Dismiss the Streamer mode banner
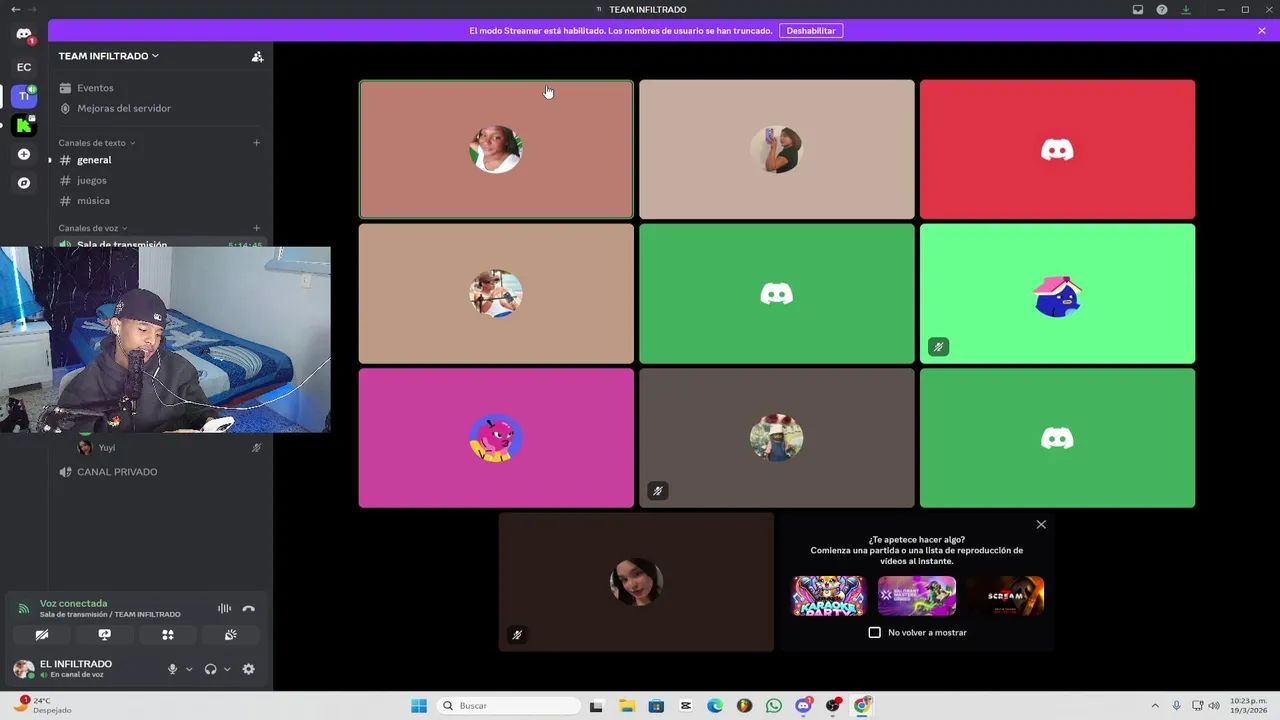Viewport: 1280px width, 720px height. (1262, 31)
